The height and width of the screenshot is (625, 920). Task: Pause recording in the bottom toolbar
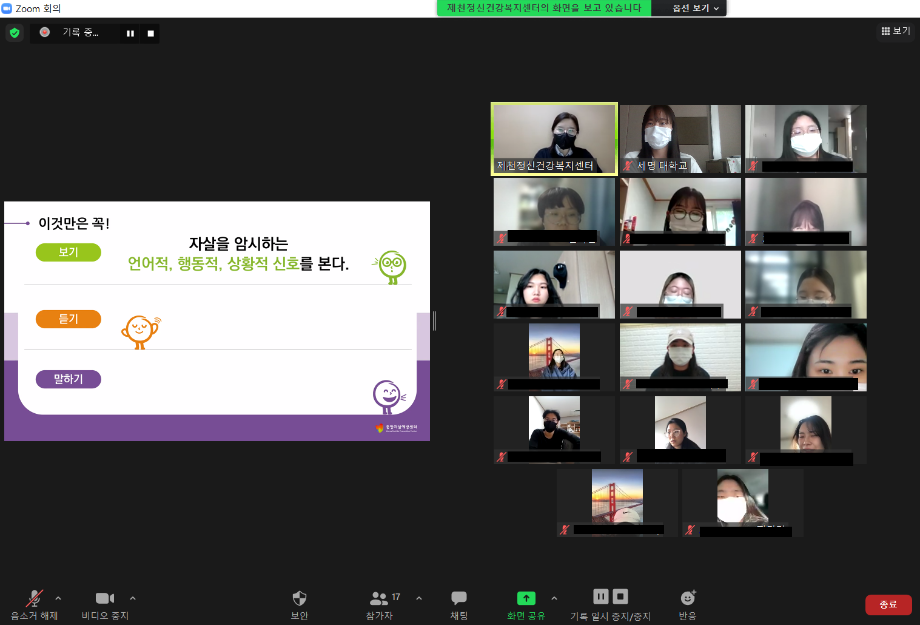coord(601,597)
